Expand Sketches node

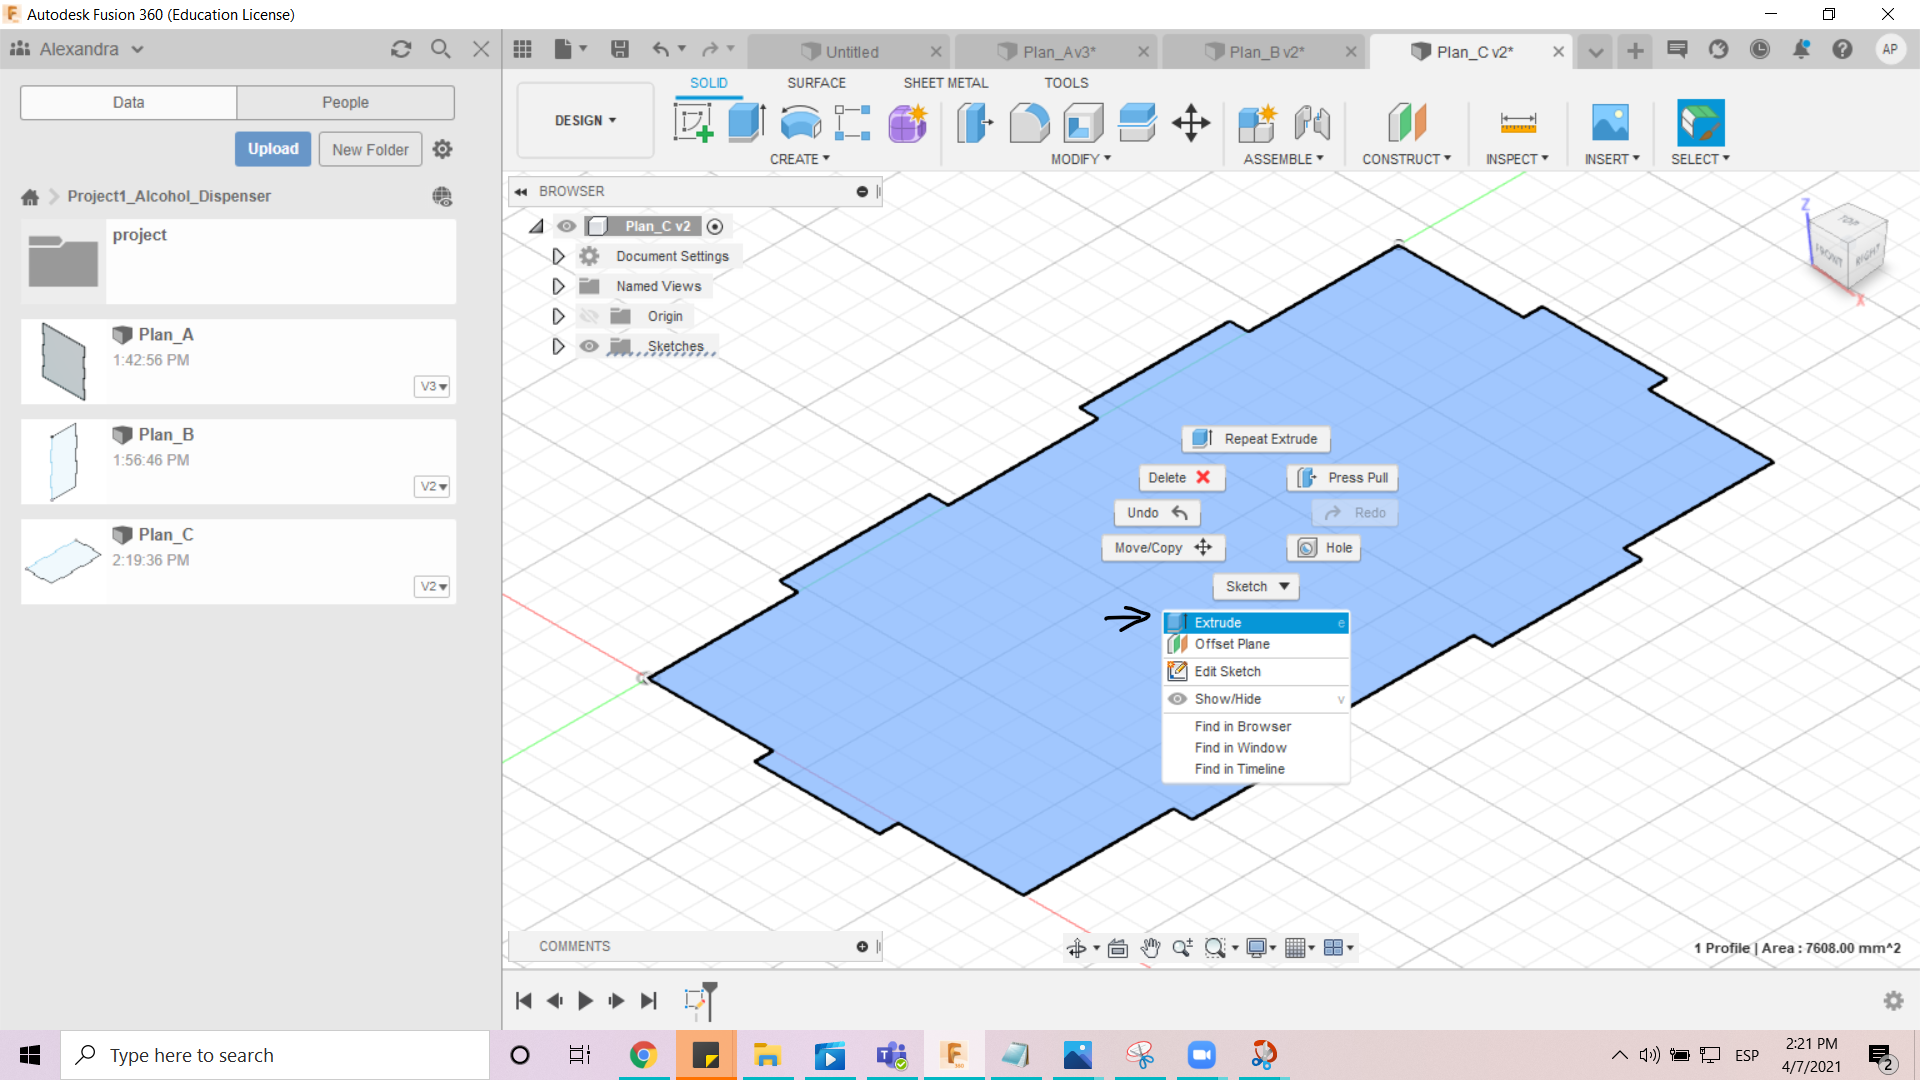click(558, 347)
